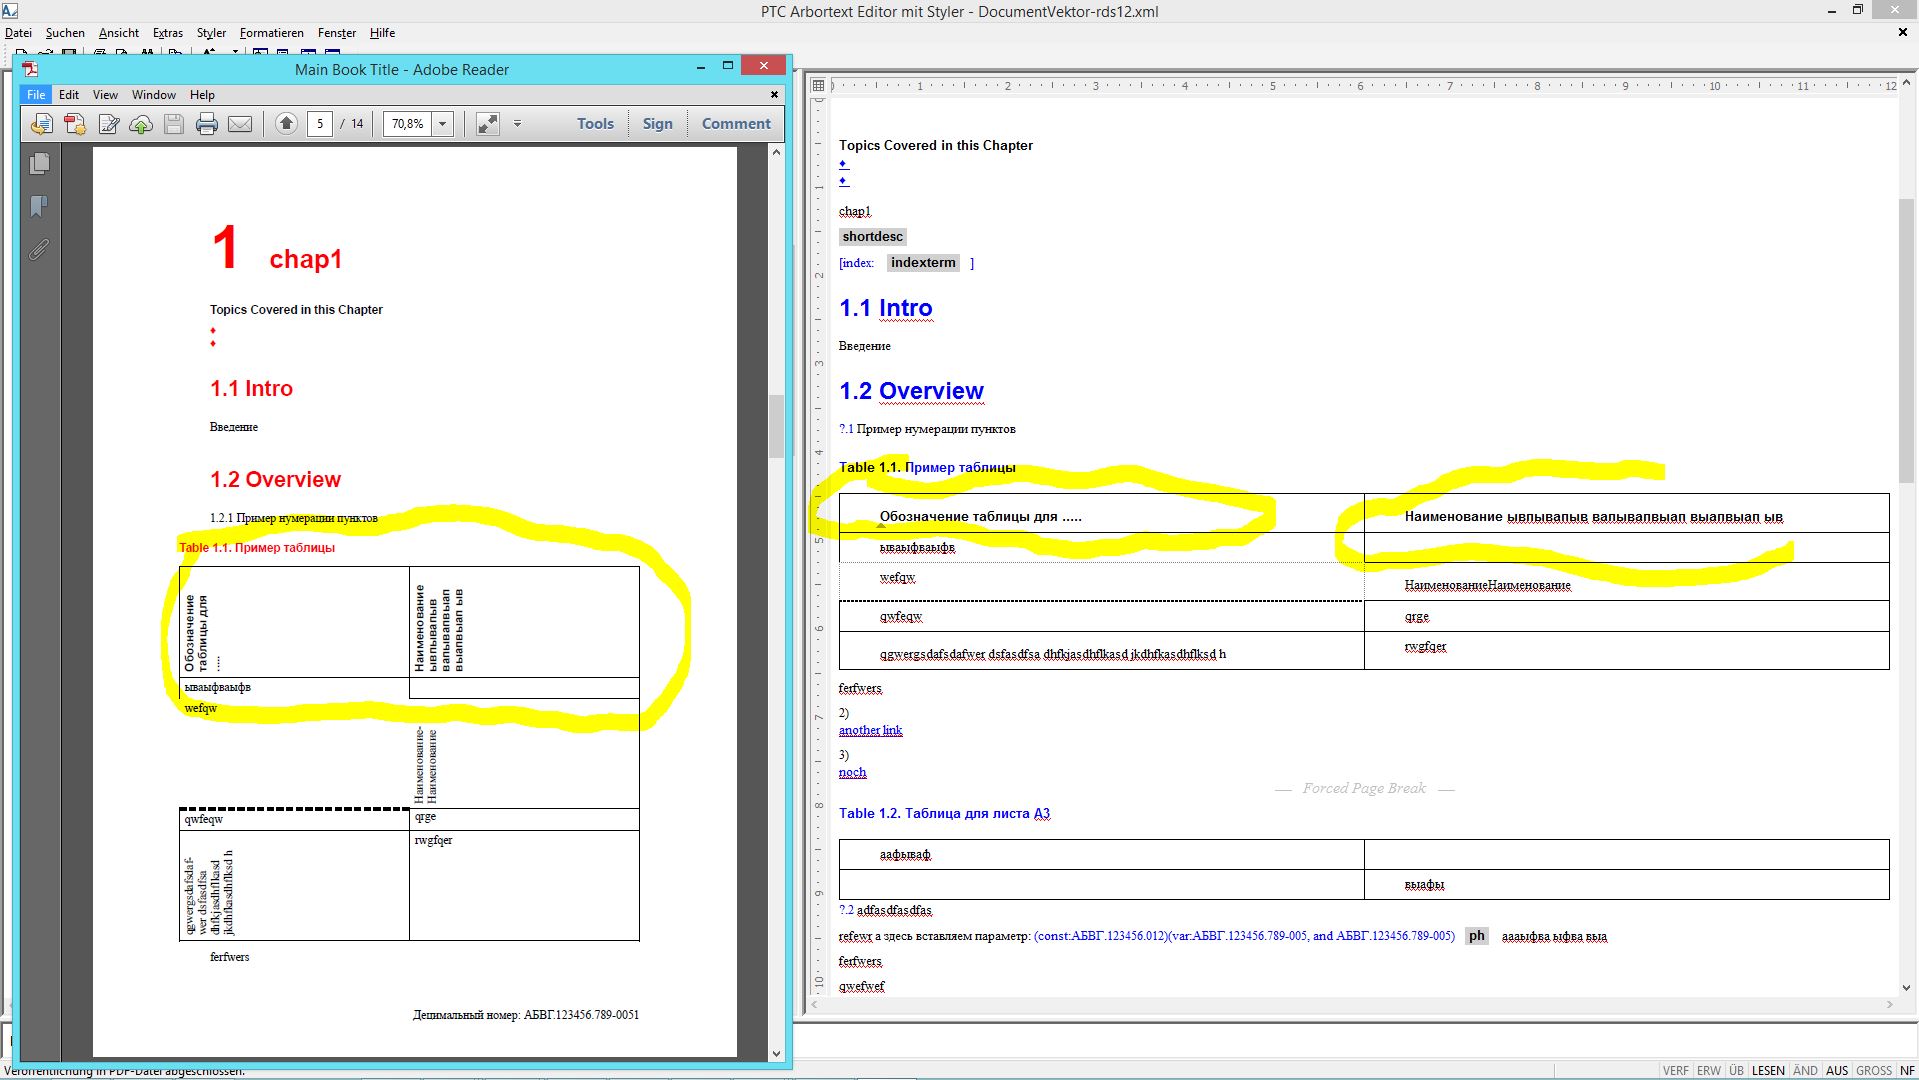The width and height of the screenshot is (1919, 1080).
Task: Open the Page Thumbnails panel in Adobe Reader
Action: point(40,163)
